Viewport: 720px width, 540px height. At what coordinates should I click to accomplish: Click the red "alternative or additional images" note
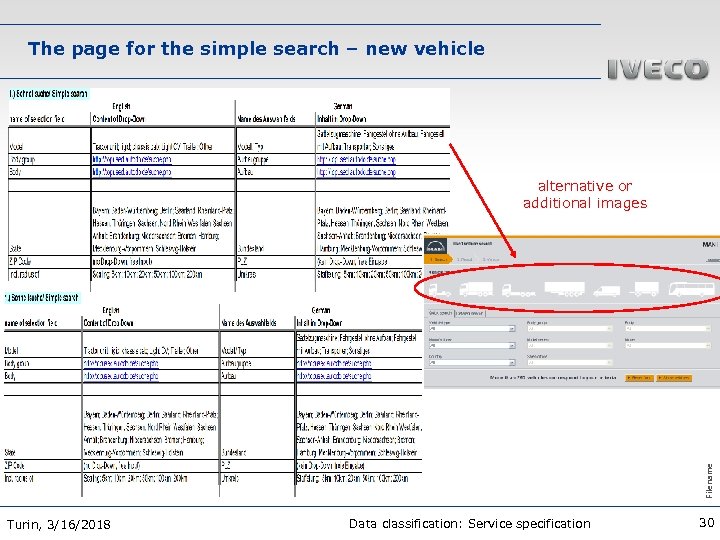(x=585, y=194)
